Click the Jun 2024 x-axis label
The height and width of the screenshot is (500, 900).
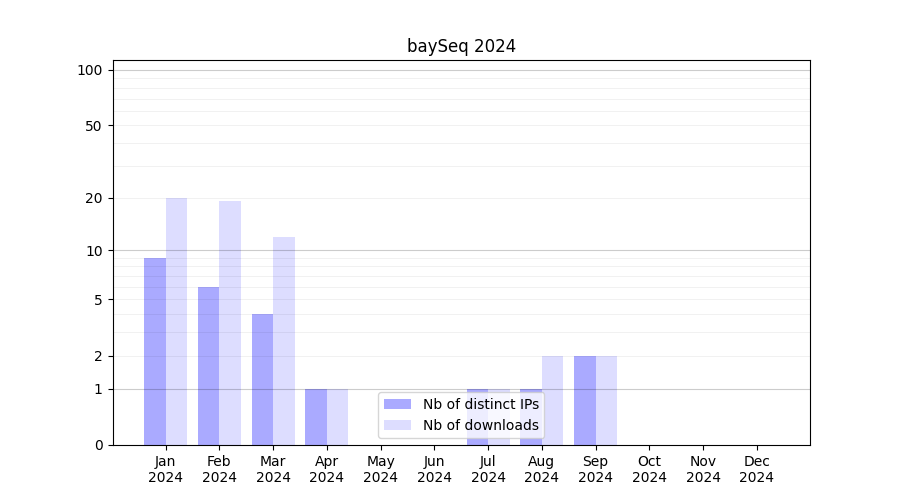[x=434, y=469]
